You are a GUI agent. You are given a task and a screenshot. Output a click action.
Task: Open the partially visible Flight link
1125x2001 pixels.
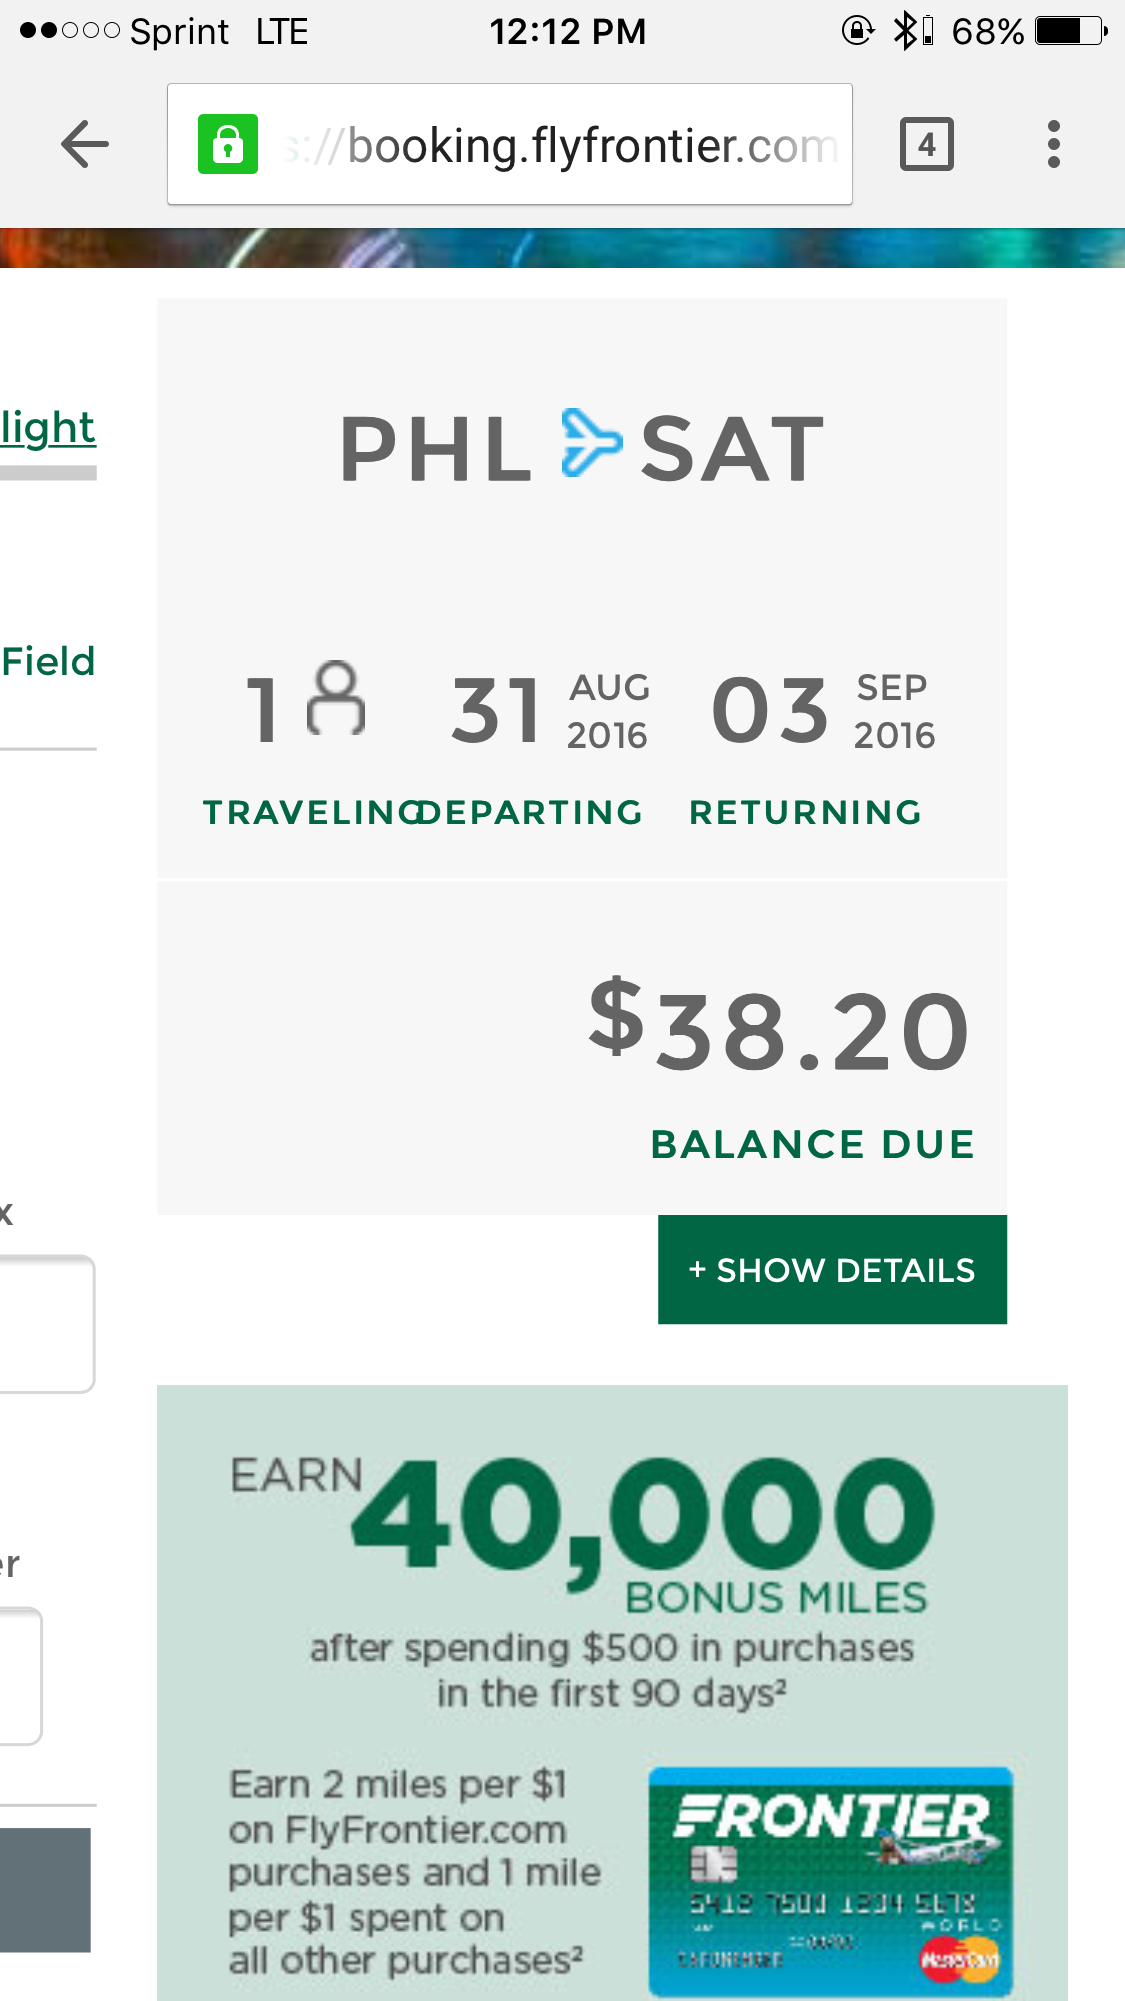(48, 428)
